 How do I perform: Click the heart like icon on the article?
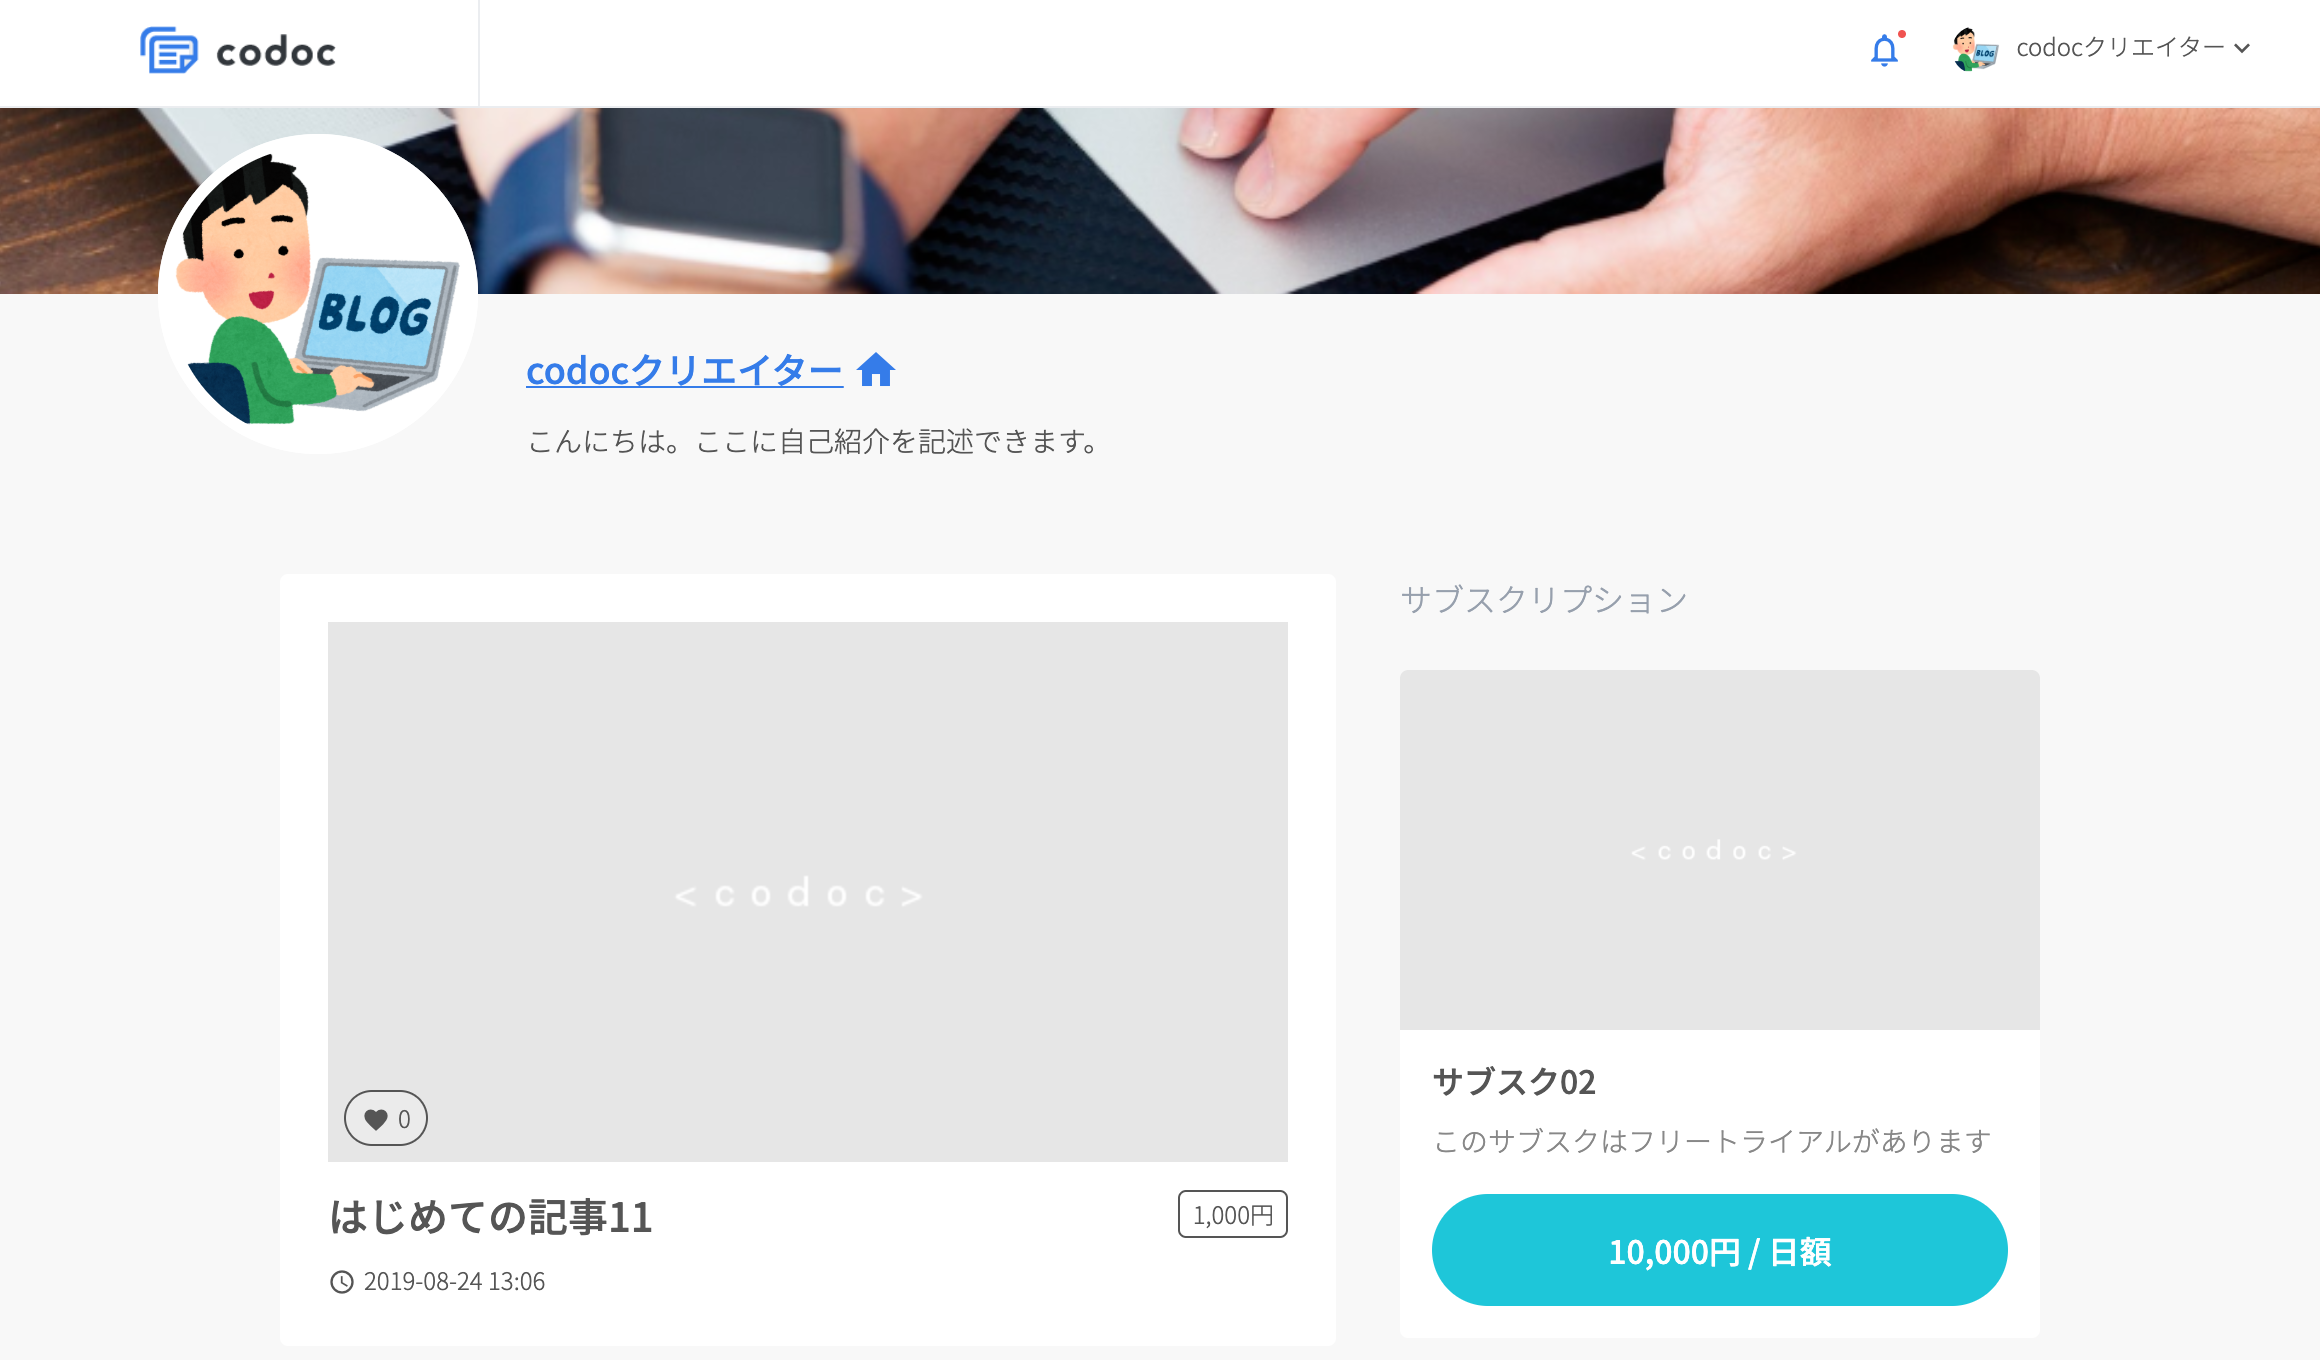[376, 1119]
